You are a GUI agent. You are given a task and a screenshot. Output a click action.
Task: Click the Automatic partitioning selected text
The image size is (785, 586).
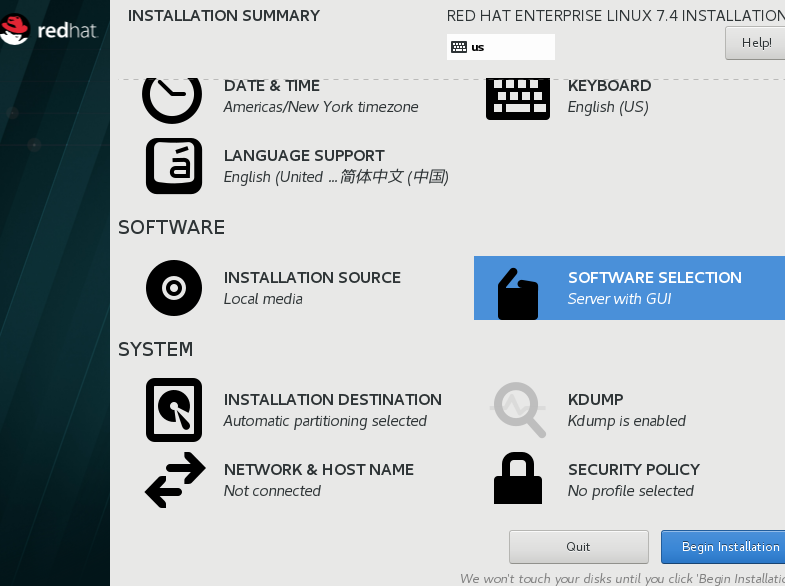pos(325,421)
